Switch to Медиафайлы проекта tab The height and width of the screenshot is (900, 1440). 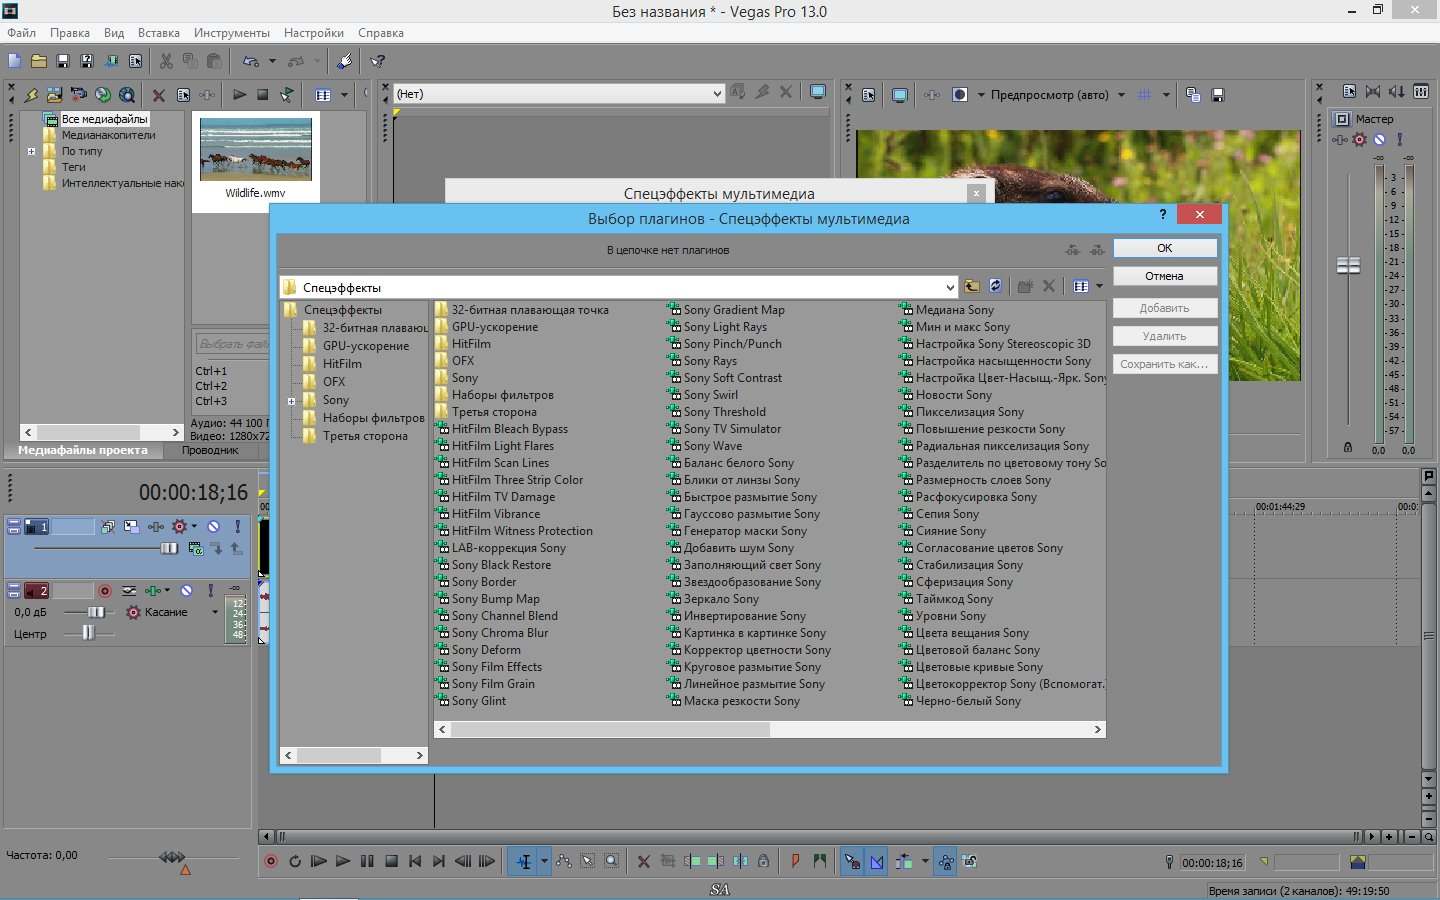pos(83,451)
